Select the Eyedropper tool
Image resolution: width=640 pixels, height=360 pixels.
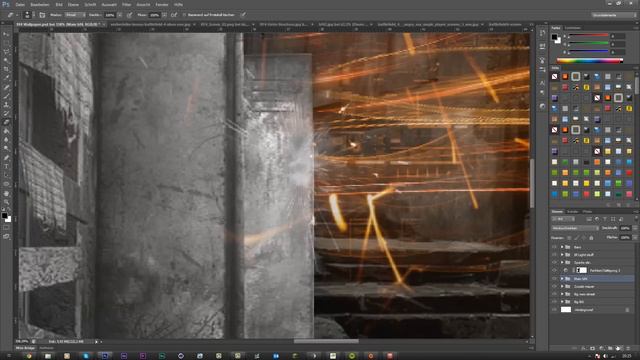[6, 78]
